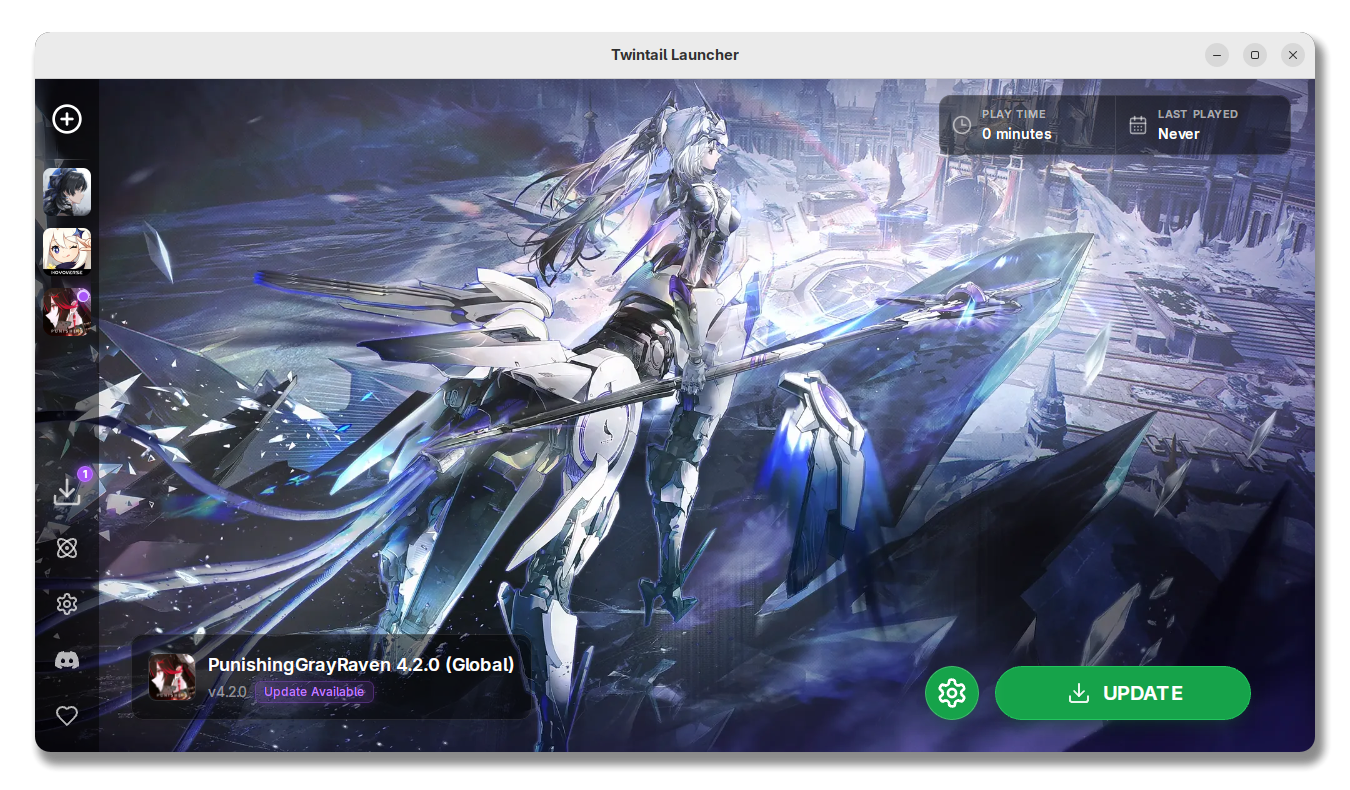Click the Play Time clock icon

tap(962, 125)
